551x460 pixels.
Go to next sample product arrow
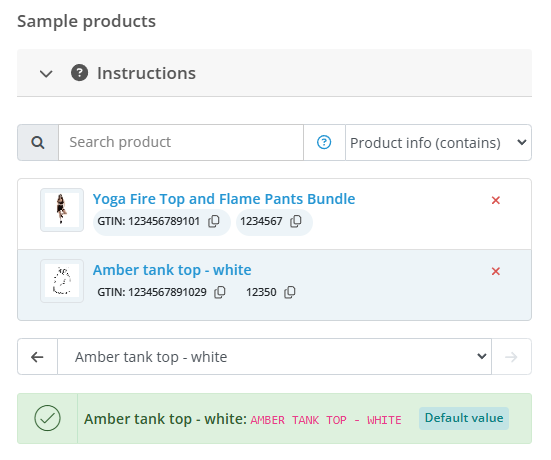coord(511,357)
